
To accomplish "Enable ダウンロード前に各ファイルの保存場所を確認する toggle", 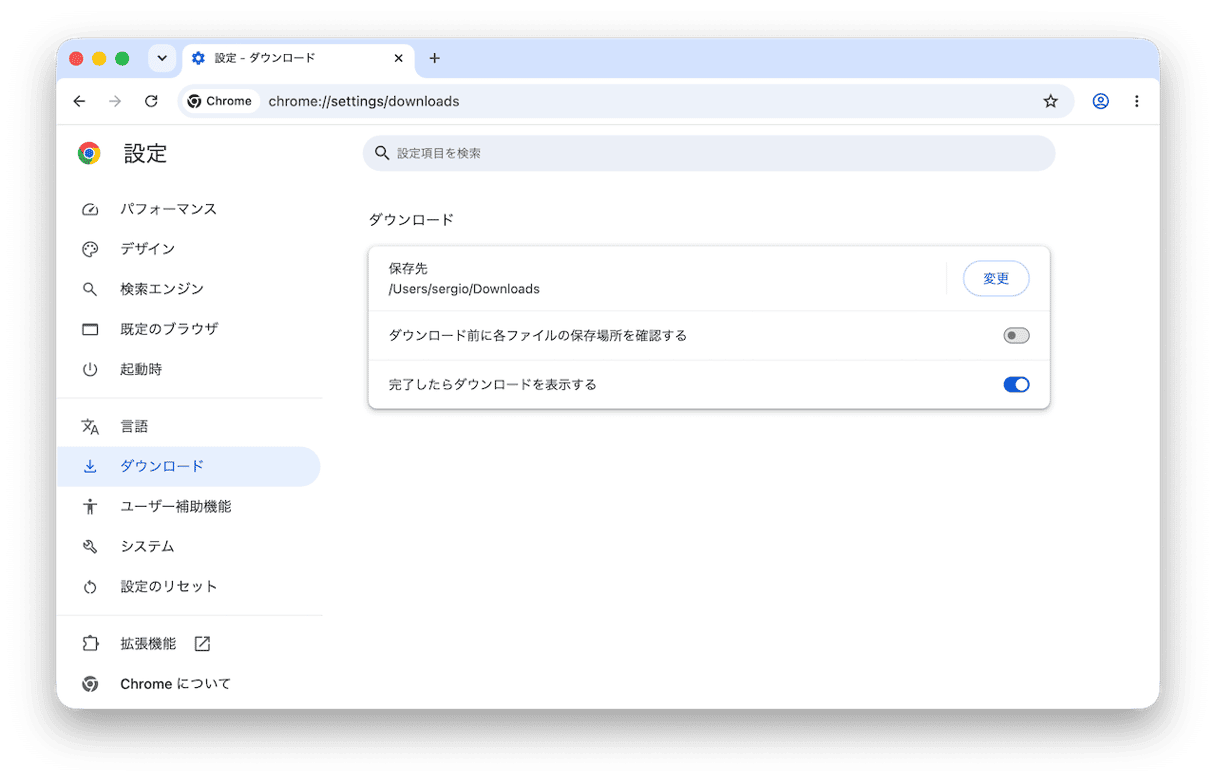I will 1016,336.
